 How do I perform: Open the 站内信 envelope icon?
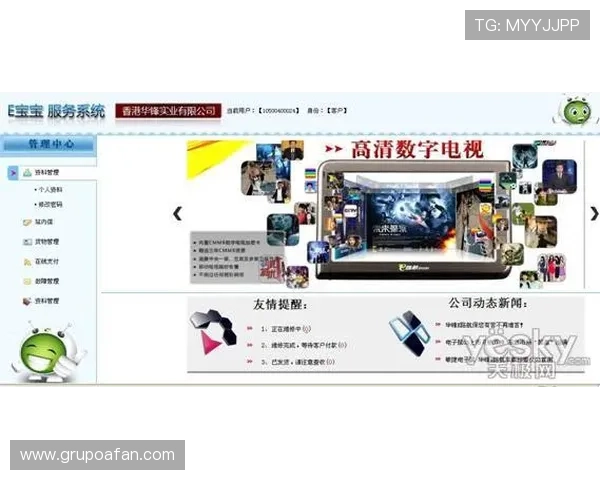coord(27,222)
